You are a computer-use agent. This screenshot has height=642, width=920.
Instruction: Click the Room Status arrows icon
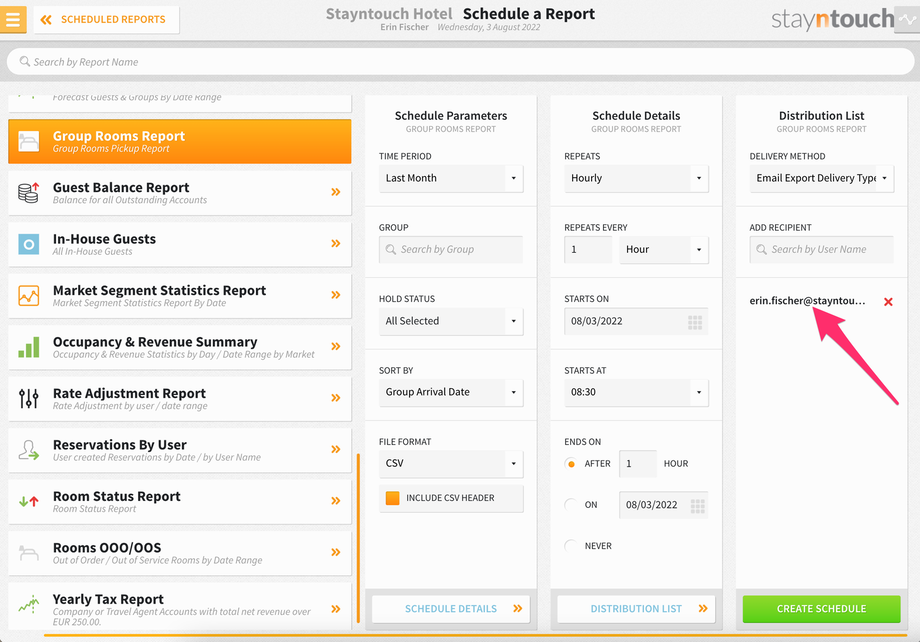pos(28,501)
